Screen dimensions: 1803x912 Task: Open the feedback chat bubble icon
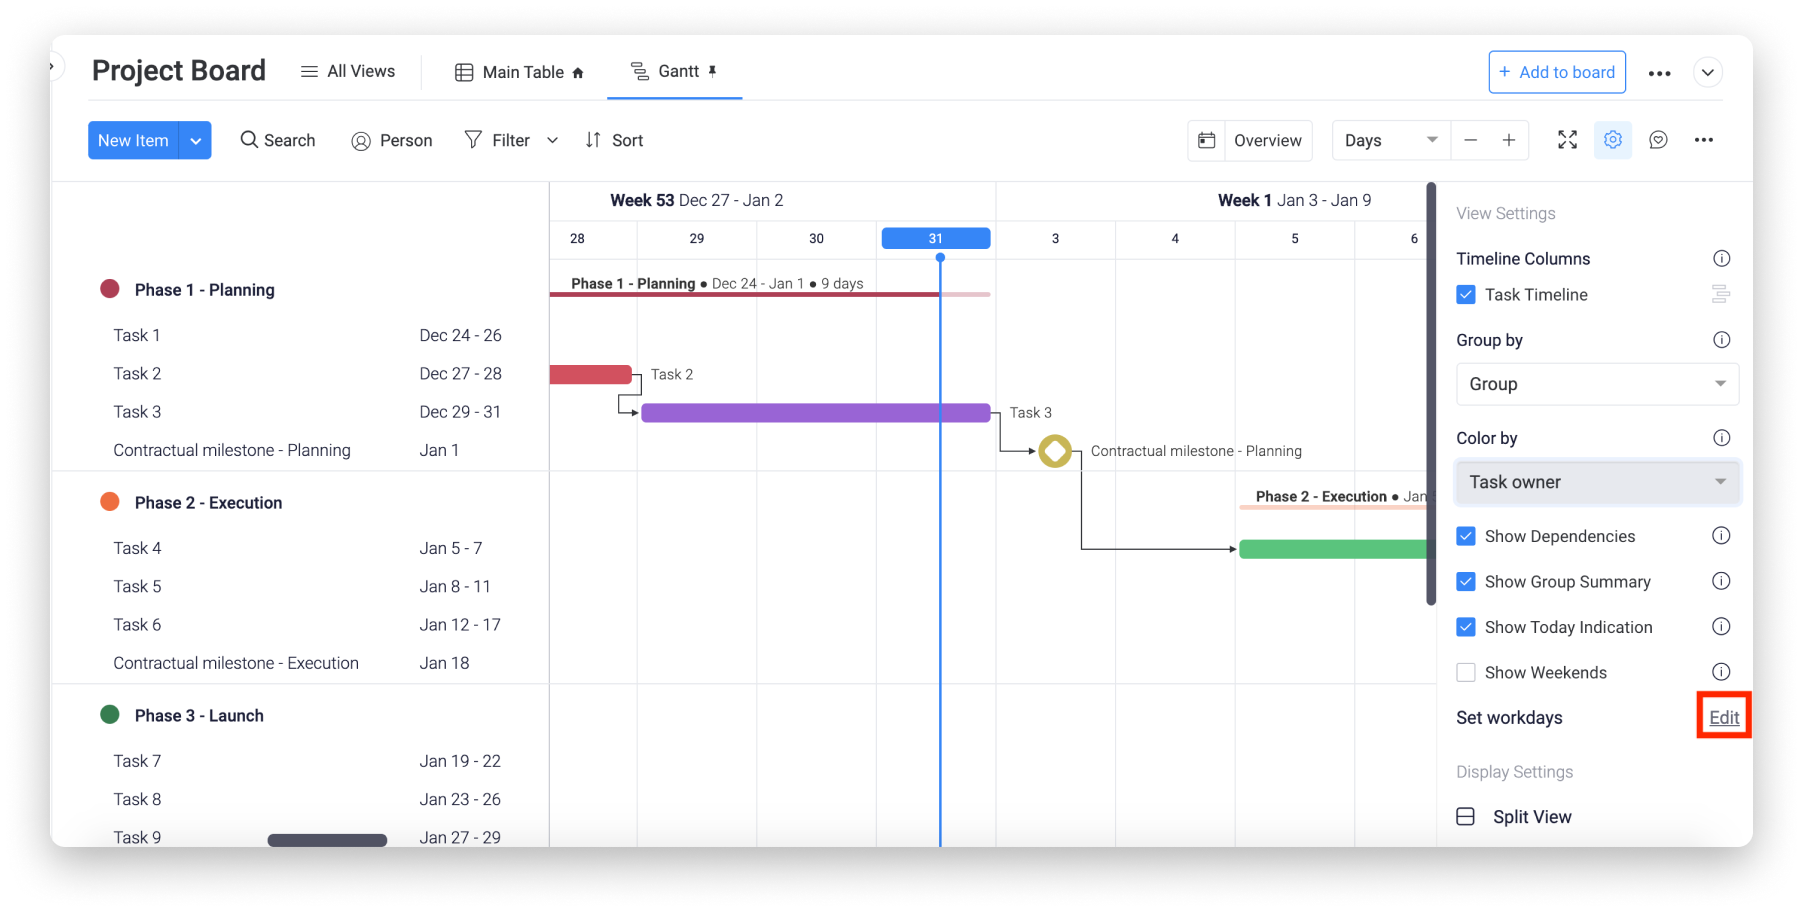point(1658,140)
